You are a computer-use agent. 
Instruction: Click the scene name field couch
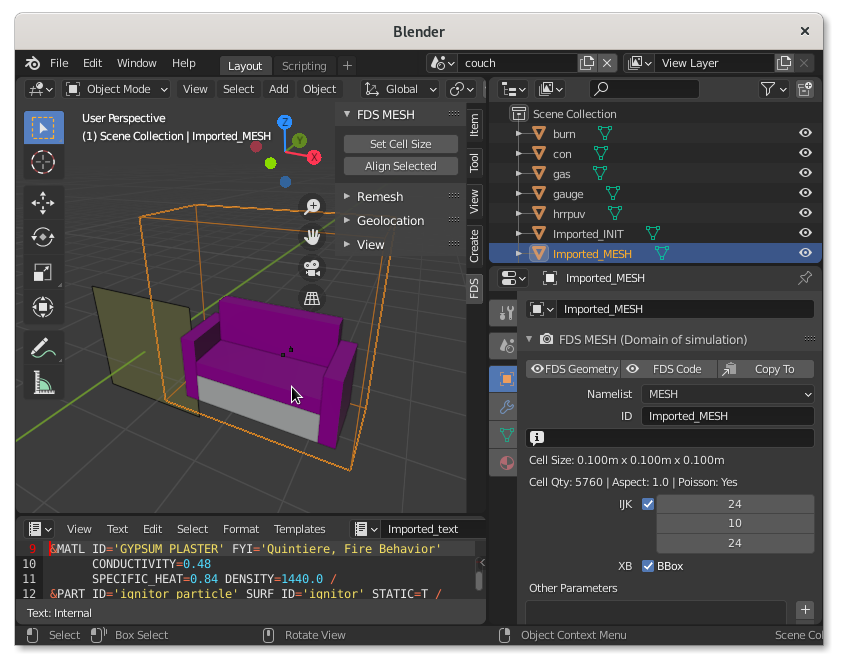pyautogui.click(x=518, y=63)
